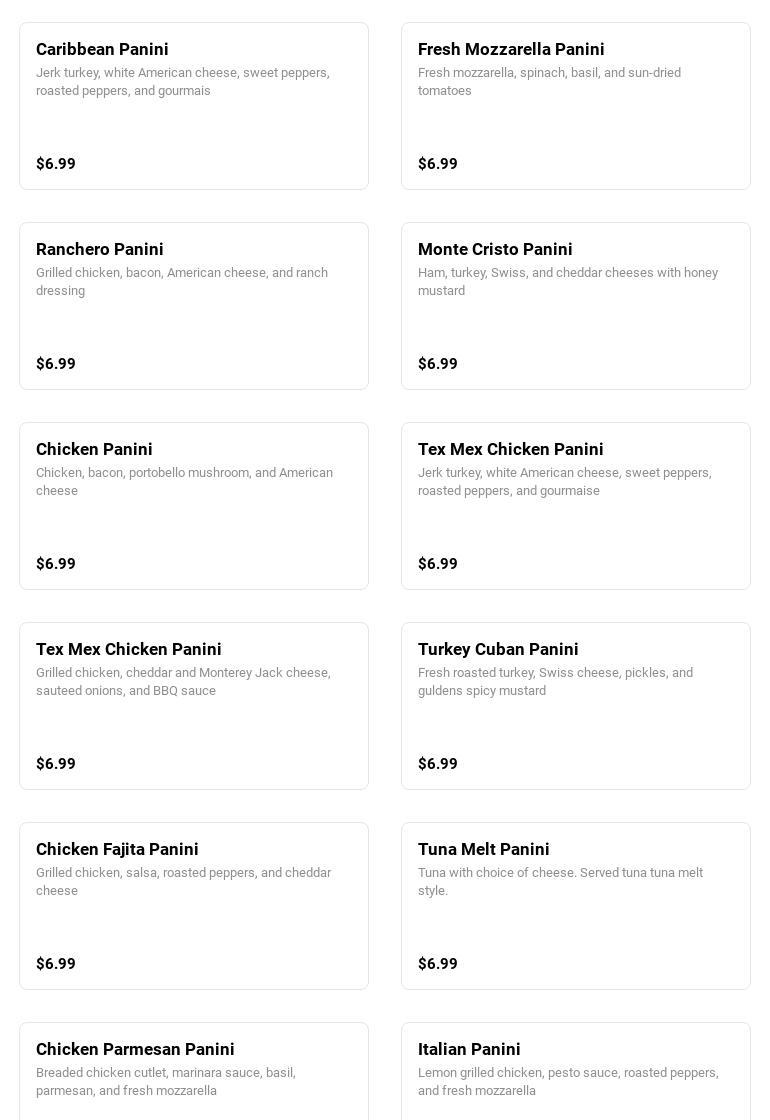Click the Italian Panini ingredients description
The width and height of the screenshot is (770, 1120).
[568, 1081]
